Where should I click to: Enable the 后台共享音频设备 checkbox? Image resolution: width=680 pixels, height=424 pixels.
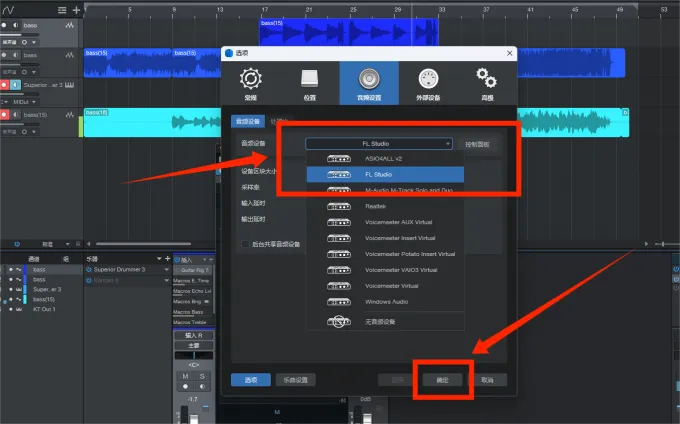click(245, 244)
